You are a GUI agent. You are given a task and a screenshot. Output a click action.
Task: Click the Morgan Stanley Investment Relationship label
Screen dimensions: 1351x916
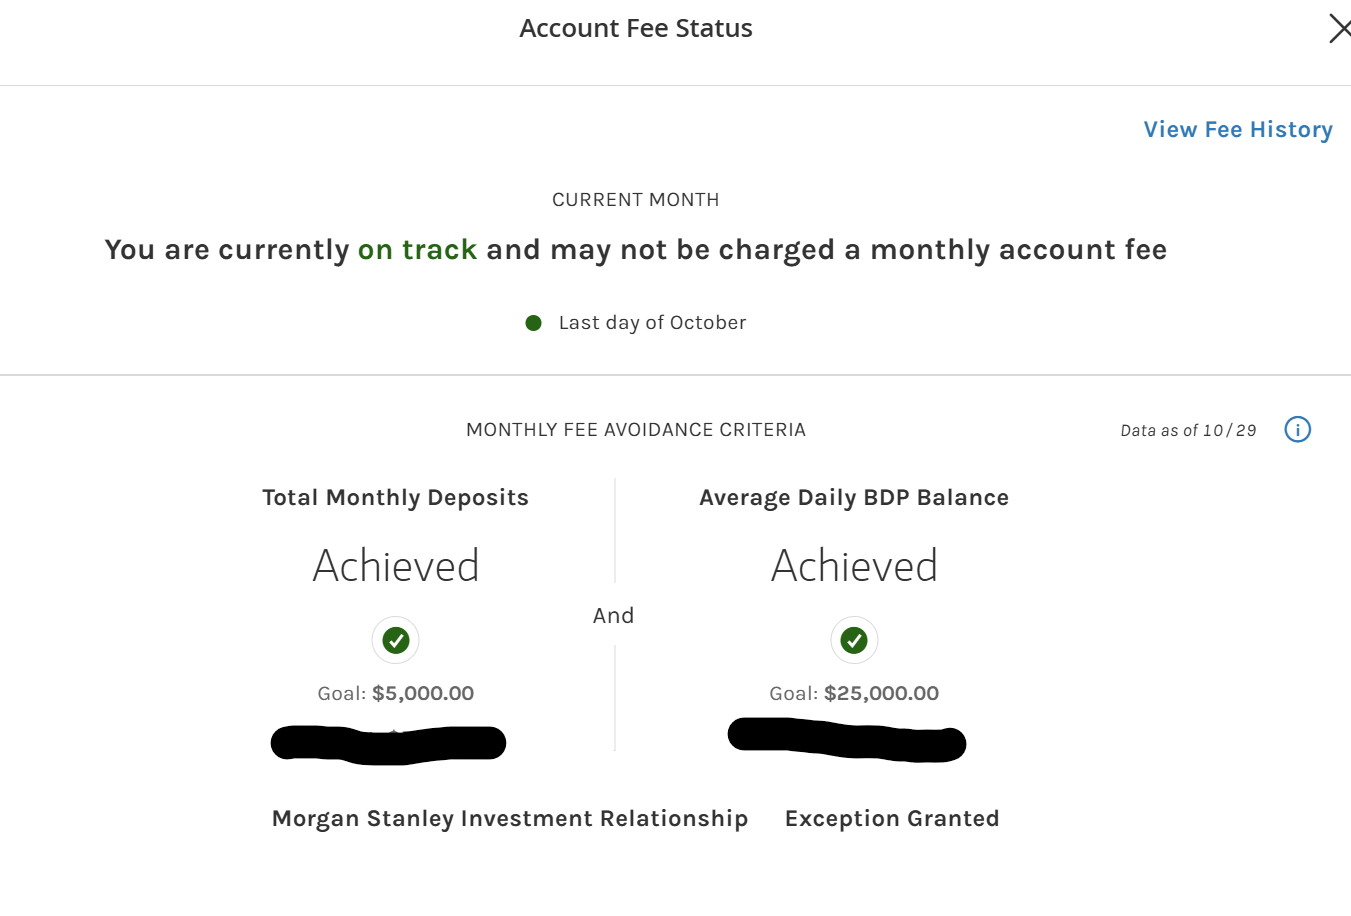click(510, 819)
